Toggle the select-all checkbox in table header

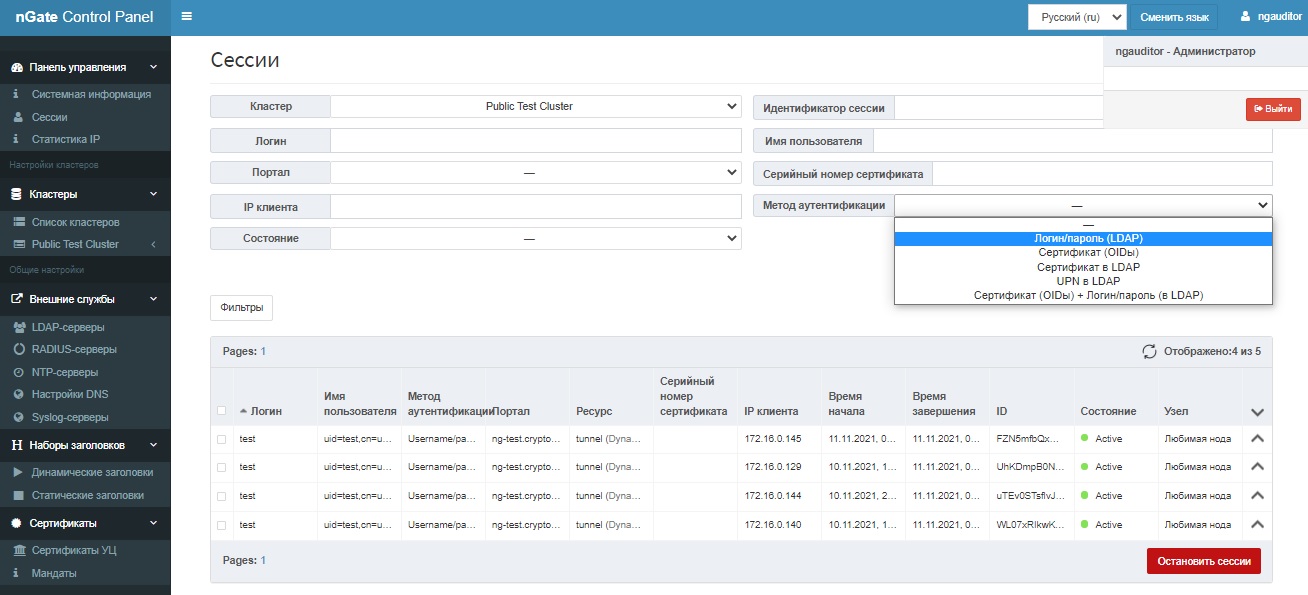coord(221,411)
